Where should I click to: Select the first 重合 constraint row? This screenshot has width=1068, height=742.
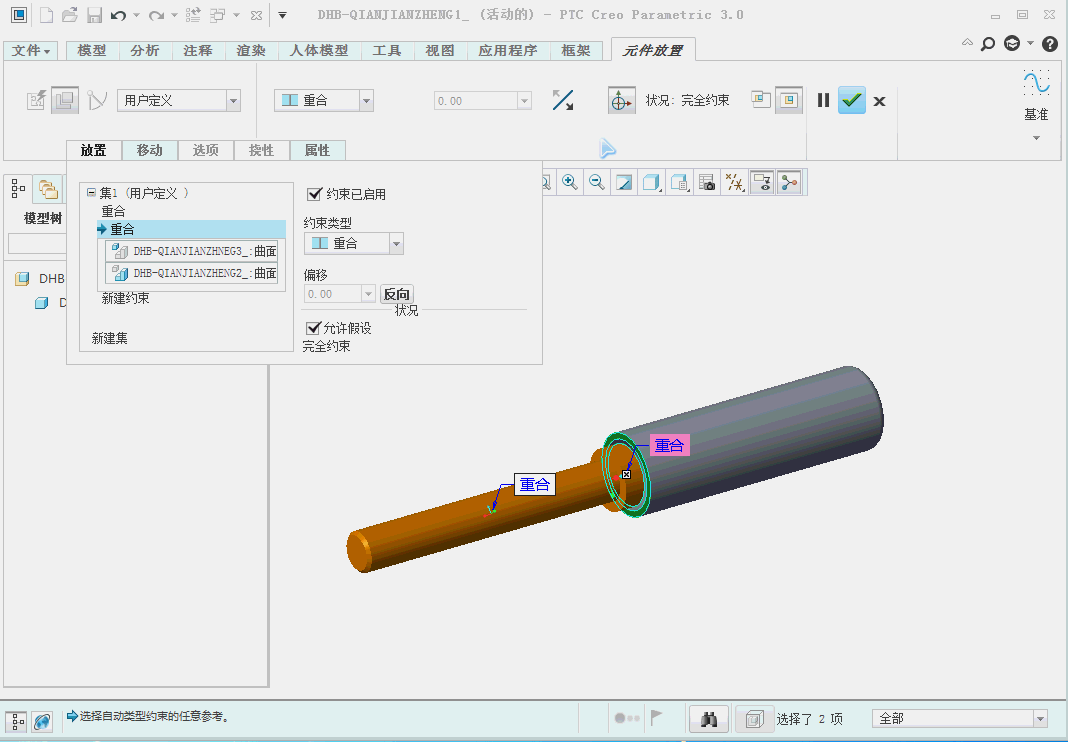[x=114, y=212]
